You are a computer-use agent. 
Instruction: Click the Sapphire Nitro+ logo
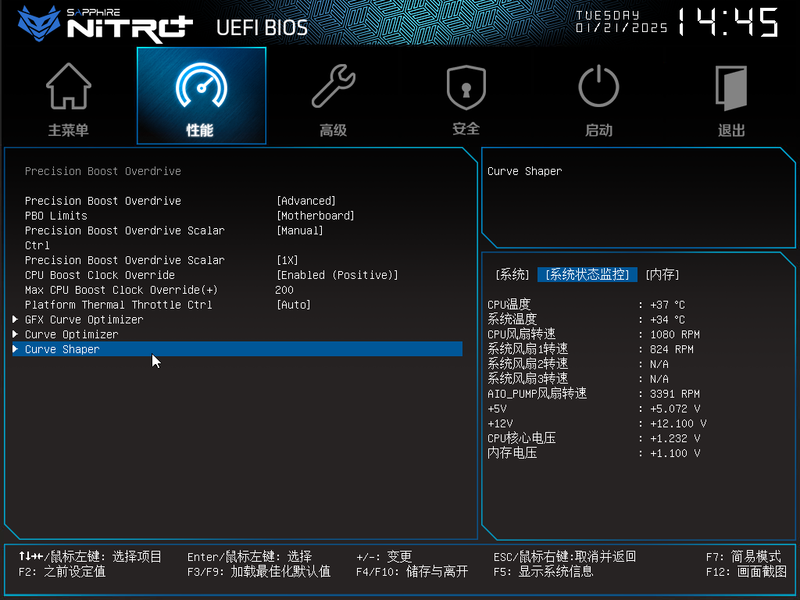coord(105,23)
